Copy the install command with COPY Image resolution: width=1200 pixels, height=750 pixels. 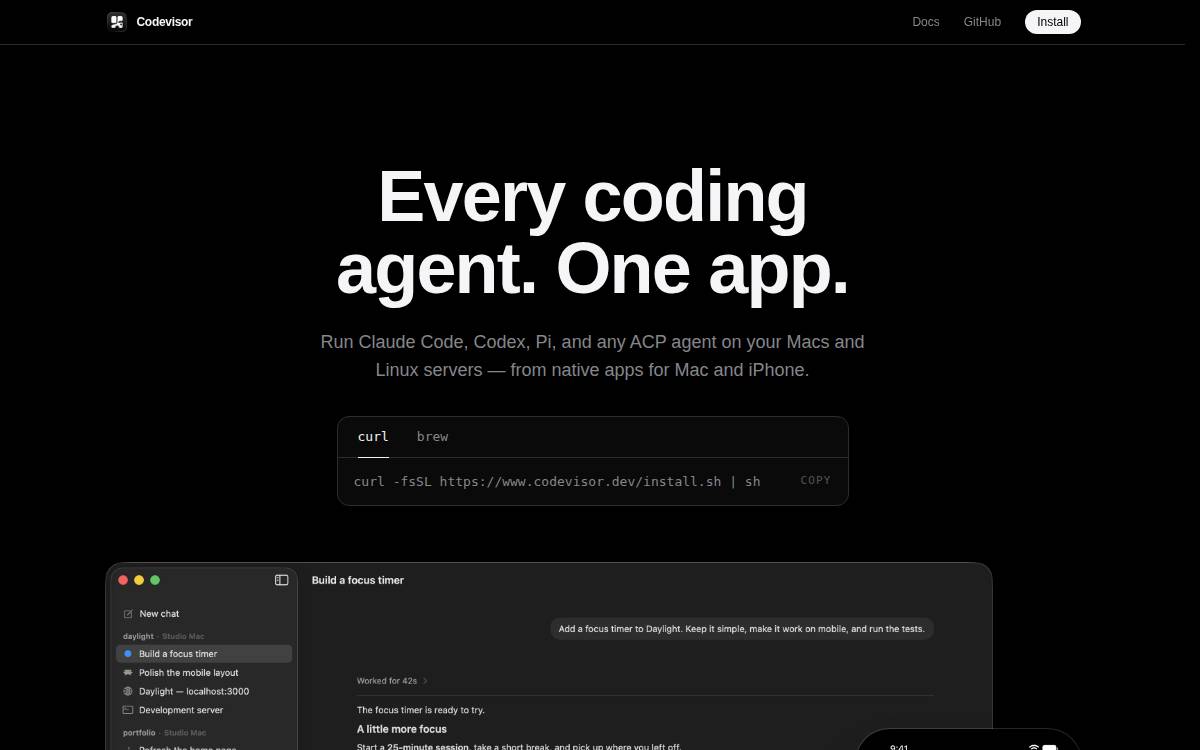(x=816, y=481)
